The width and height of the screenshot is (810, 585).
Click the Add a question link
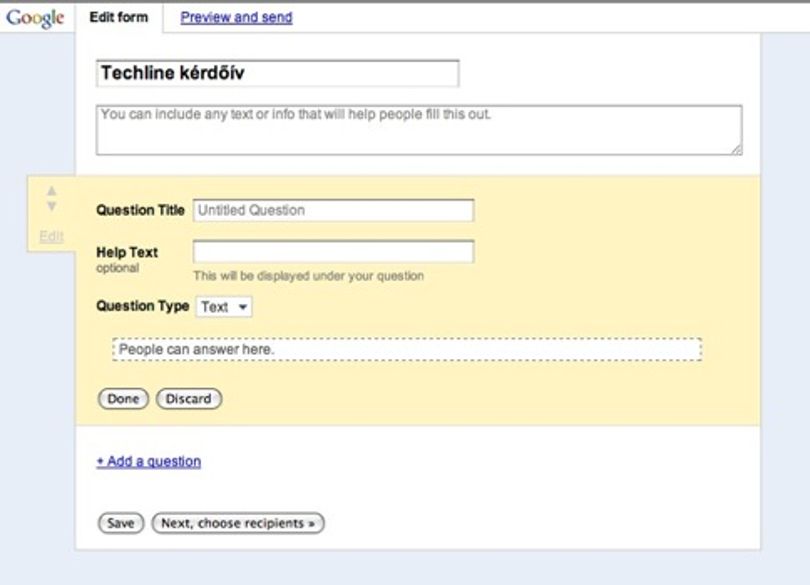149,461
